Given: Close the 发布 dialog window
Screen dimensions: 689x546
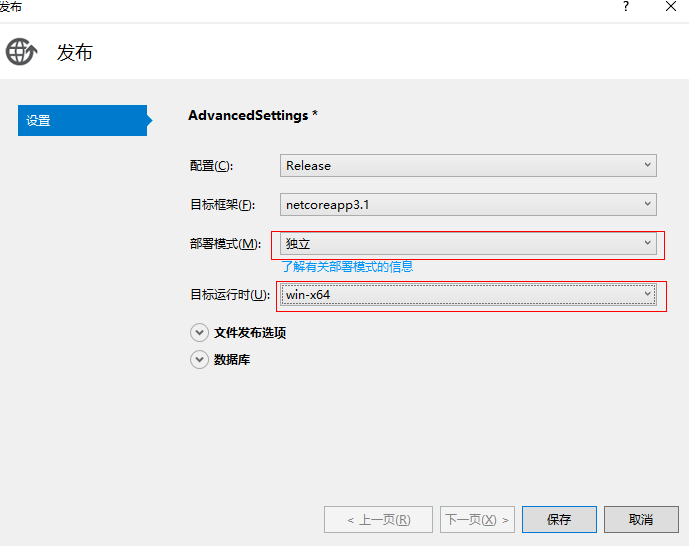Looking at the screenshot, I should 670,7.
